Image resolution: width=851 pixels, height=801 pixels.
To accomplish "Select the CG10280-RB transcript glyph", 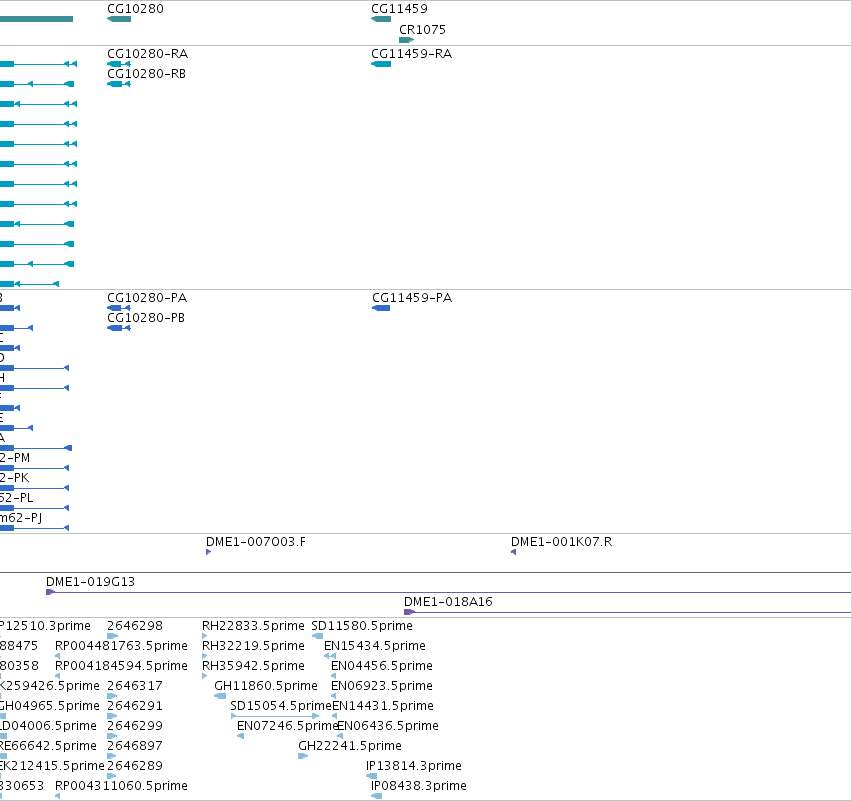I will tap(119, 84).
